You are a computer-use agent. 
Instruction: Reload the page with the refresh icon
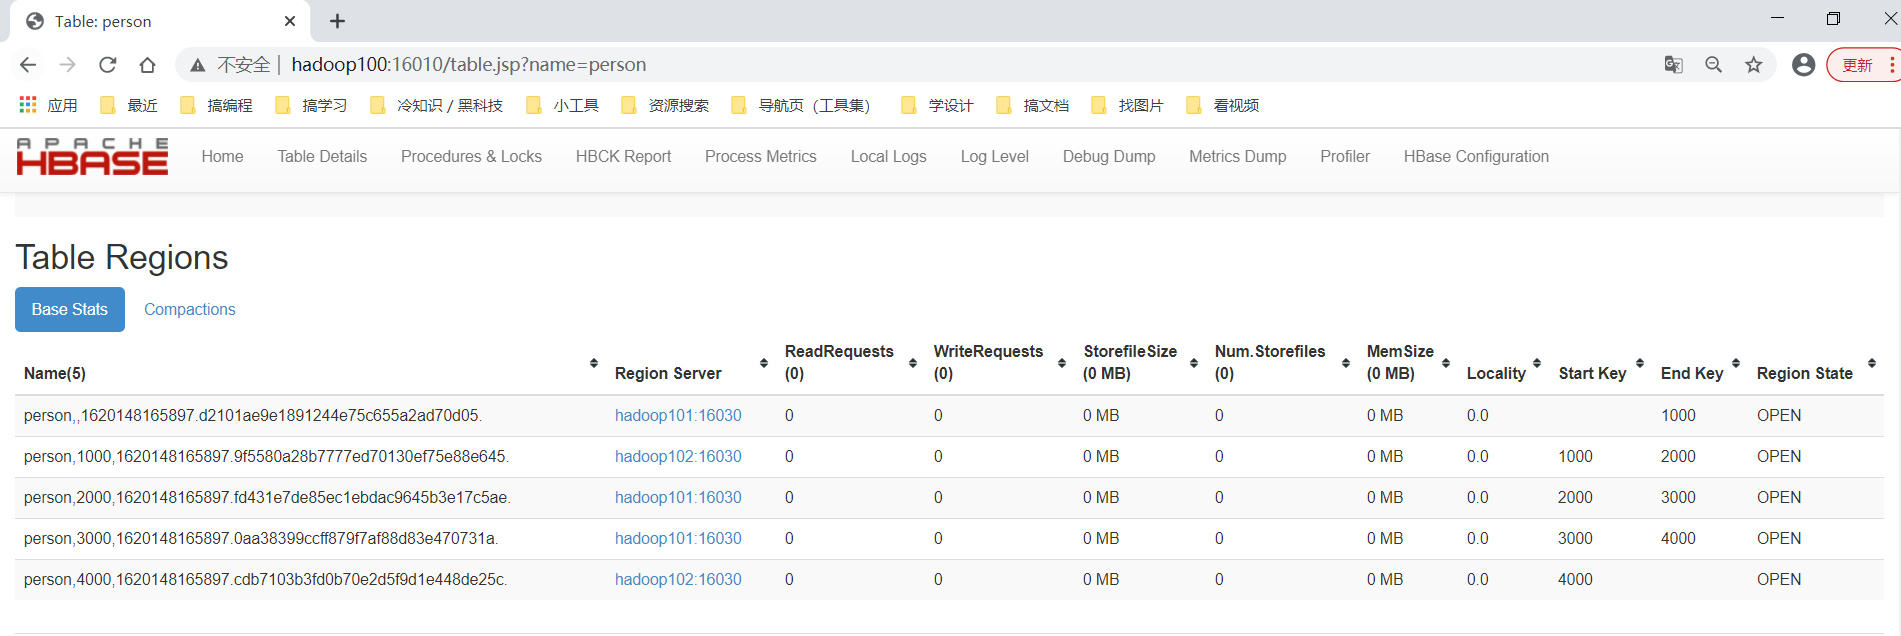click(x=107, y=65)
